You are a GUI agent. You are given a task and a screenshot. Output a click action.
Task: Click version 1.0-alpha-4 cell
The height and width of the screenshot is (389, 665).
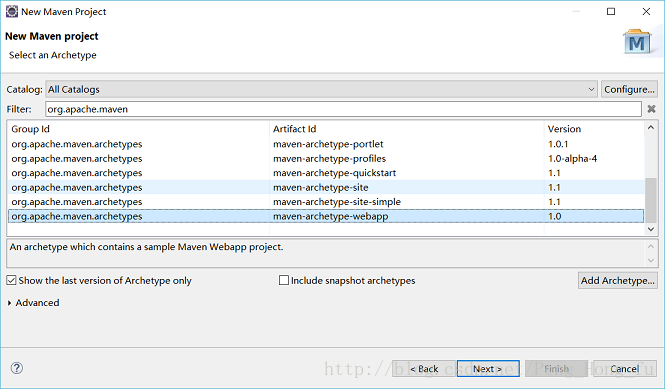(x=572, y=159)
